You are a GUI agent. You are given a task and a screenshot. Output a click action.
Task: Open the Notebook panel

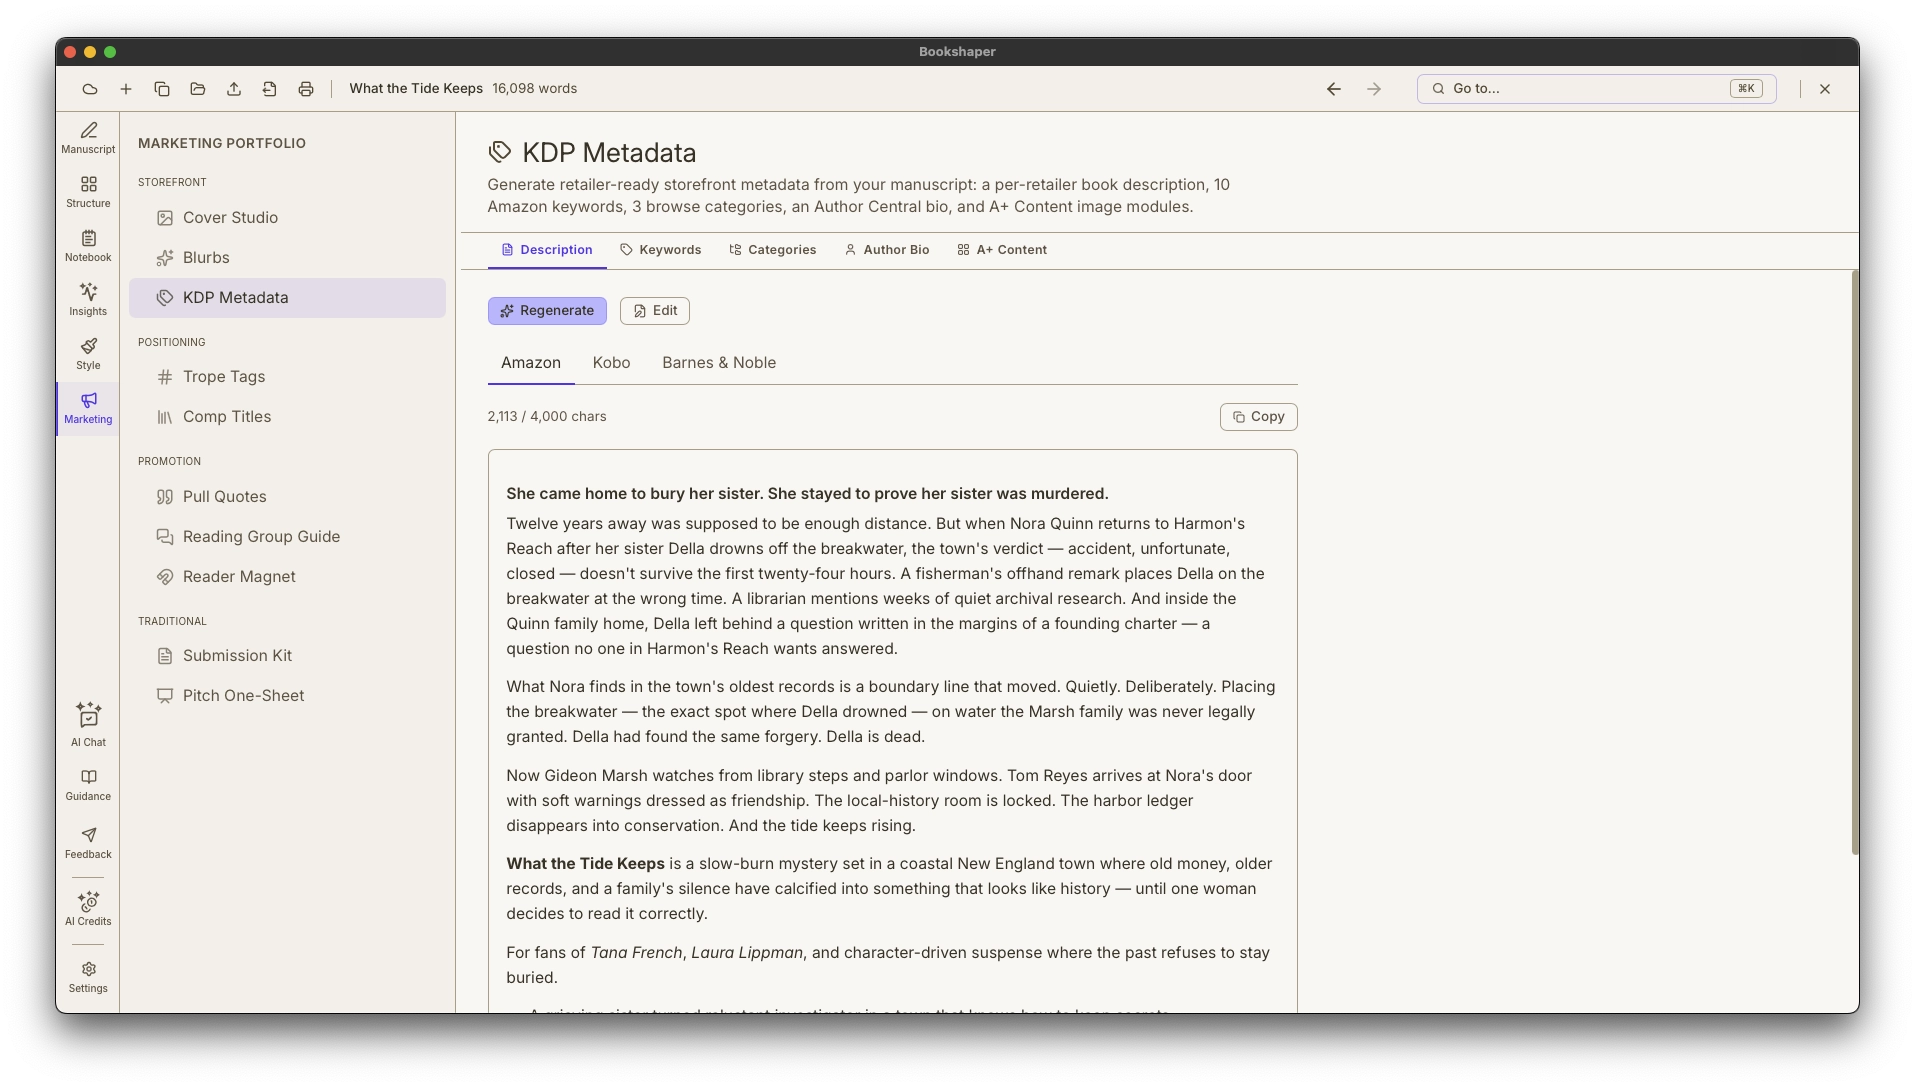[88, 246]
